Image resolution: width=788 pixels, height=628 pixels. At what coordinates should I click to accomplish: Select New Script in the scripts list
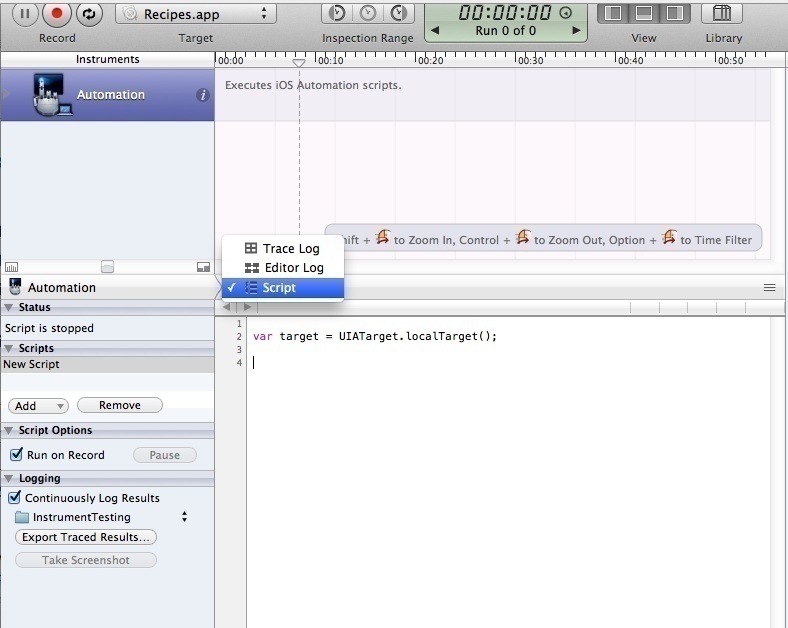(108, 364)
